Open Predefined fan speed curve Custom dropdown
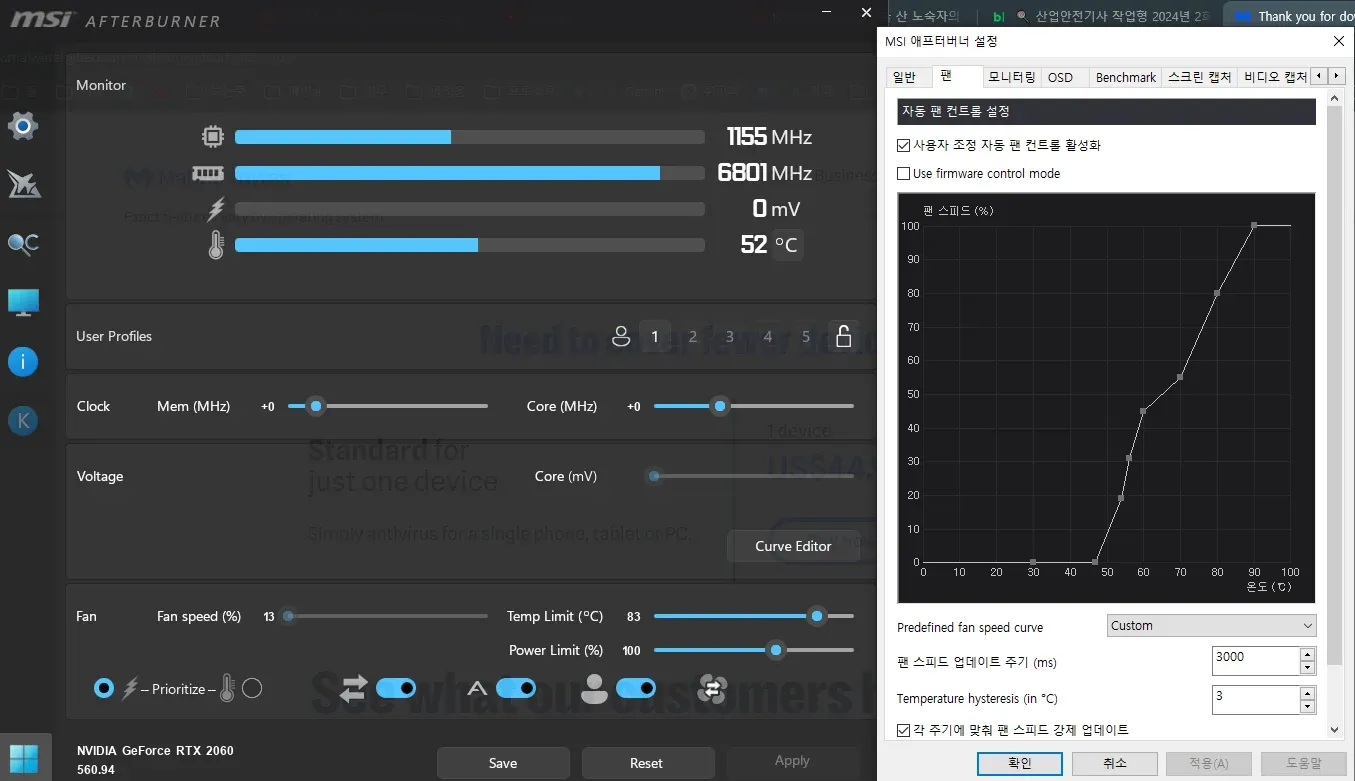 pos(1212,626)
